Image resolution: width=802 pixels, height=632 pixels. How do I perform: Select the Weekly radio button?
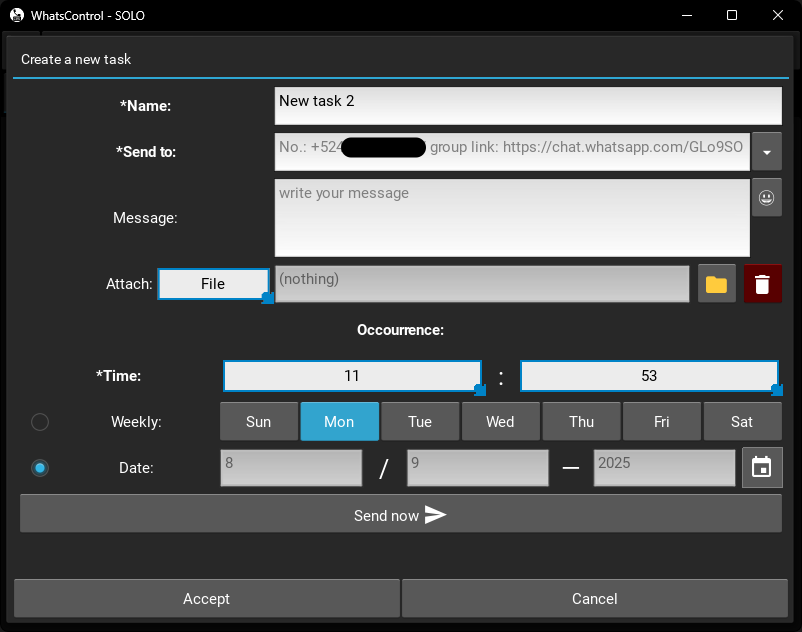pos(40,422)
